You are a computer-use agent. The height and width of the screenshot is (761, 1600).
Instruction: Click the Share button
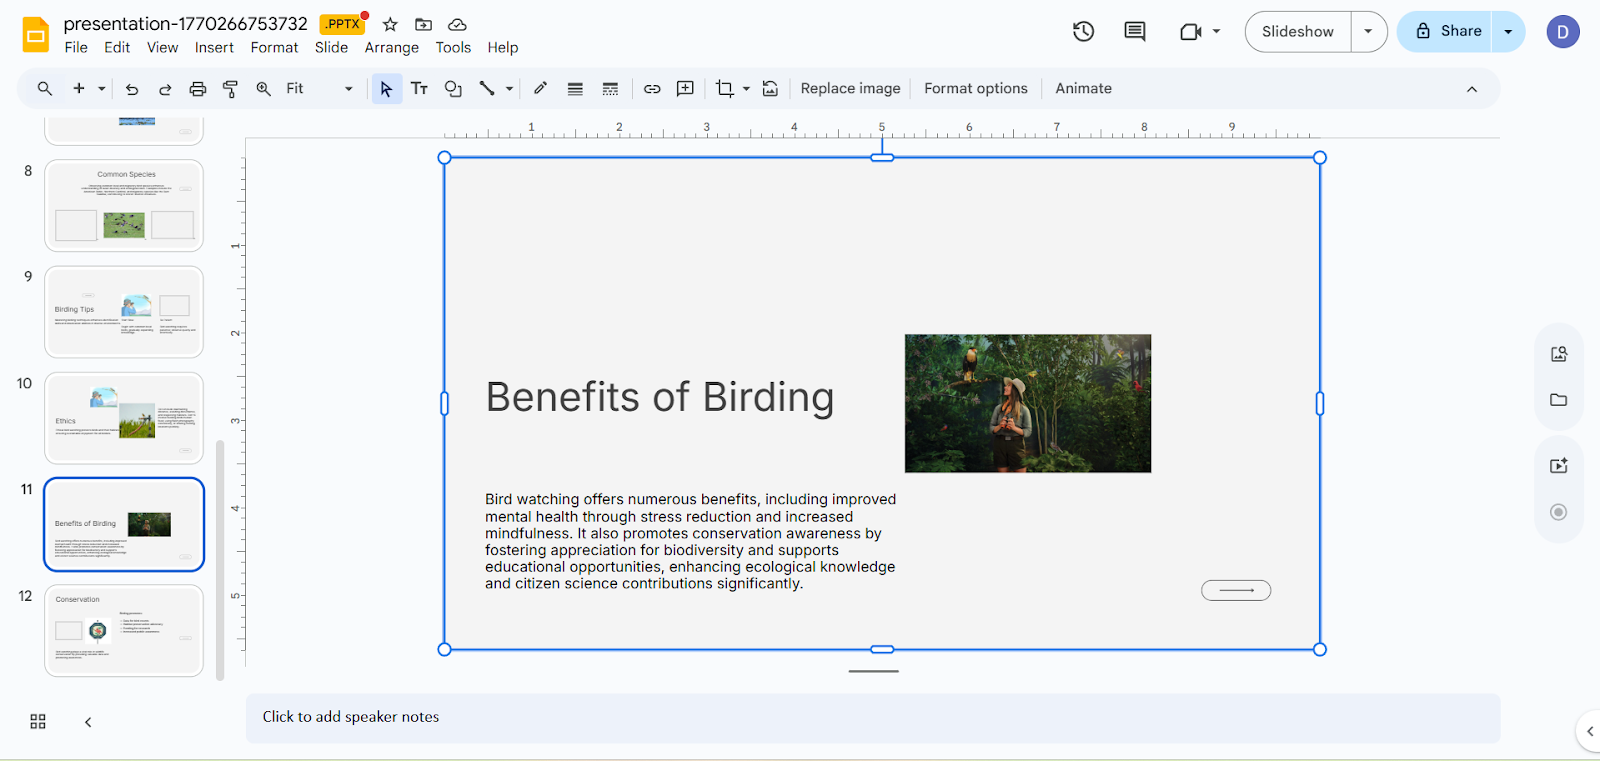(x=1445, y=32)
